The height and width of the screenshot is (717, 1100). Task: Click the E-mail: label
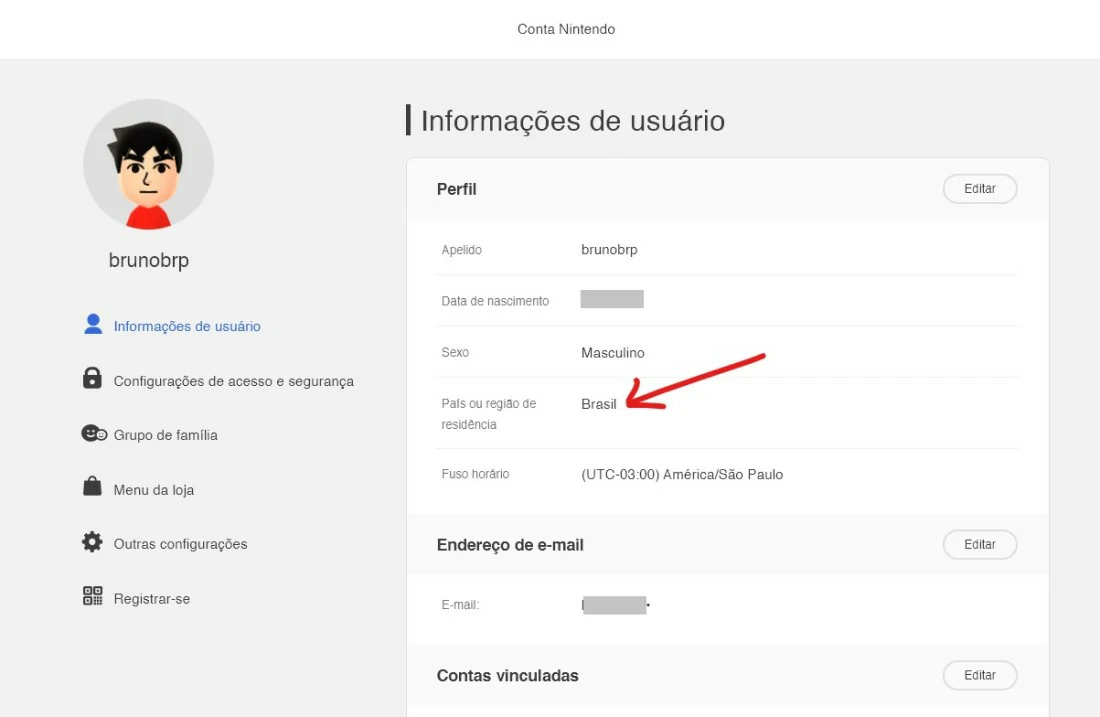pos(460,605)
